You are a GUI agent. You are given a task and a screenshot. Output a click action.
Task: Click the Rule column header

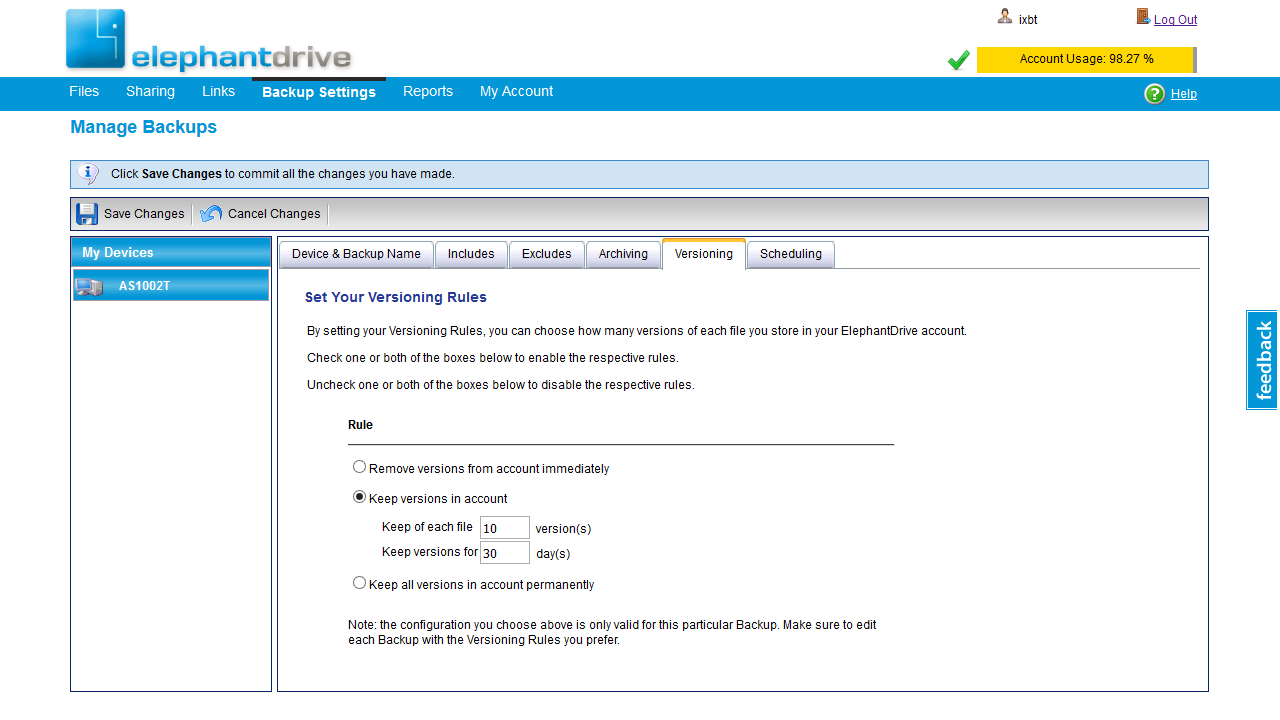(360, 425)
